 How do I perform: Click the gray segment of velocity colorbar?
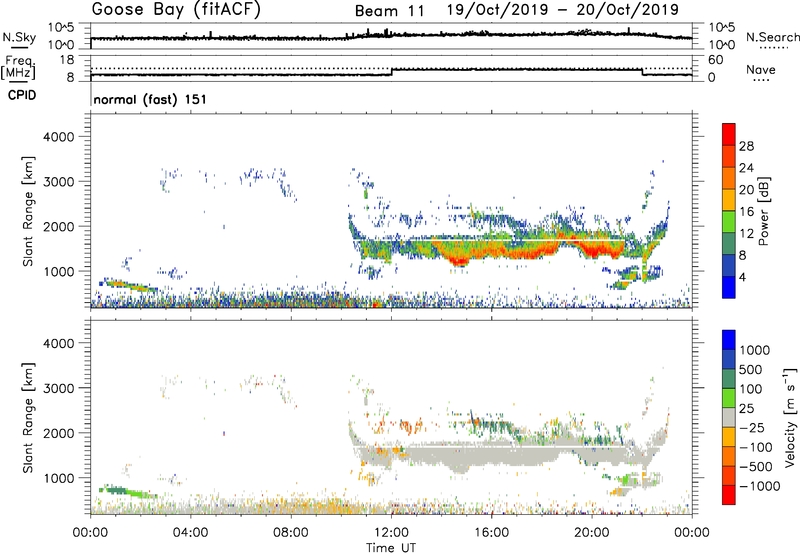pos(729,417)
